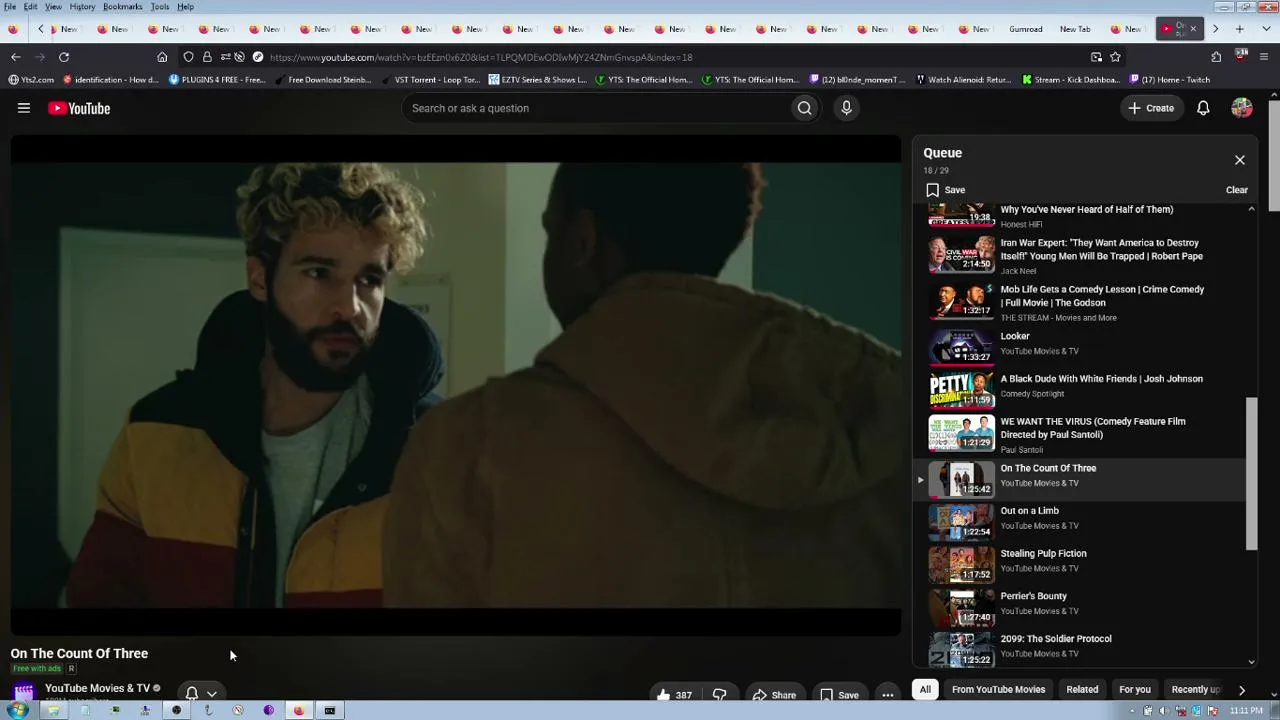The image size is (1280, 720).
Task: Switch to the Gumroad tab
Action: point(1026,29)
